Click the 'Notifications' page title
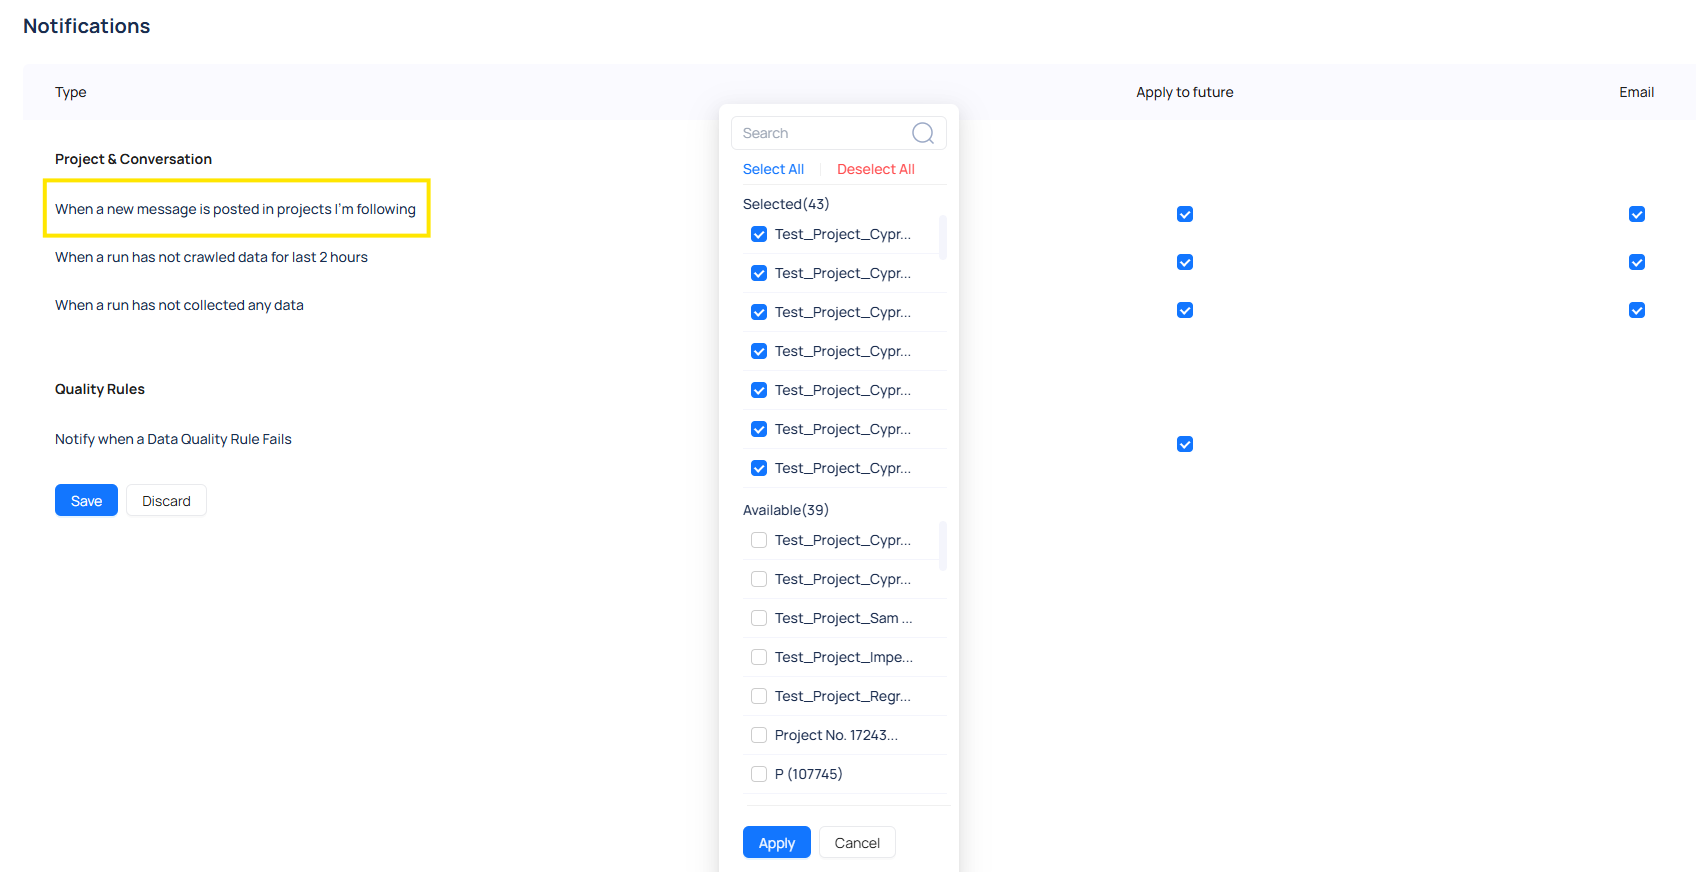The width and height of the screenshot is (1696, 872). click(87, 26)
